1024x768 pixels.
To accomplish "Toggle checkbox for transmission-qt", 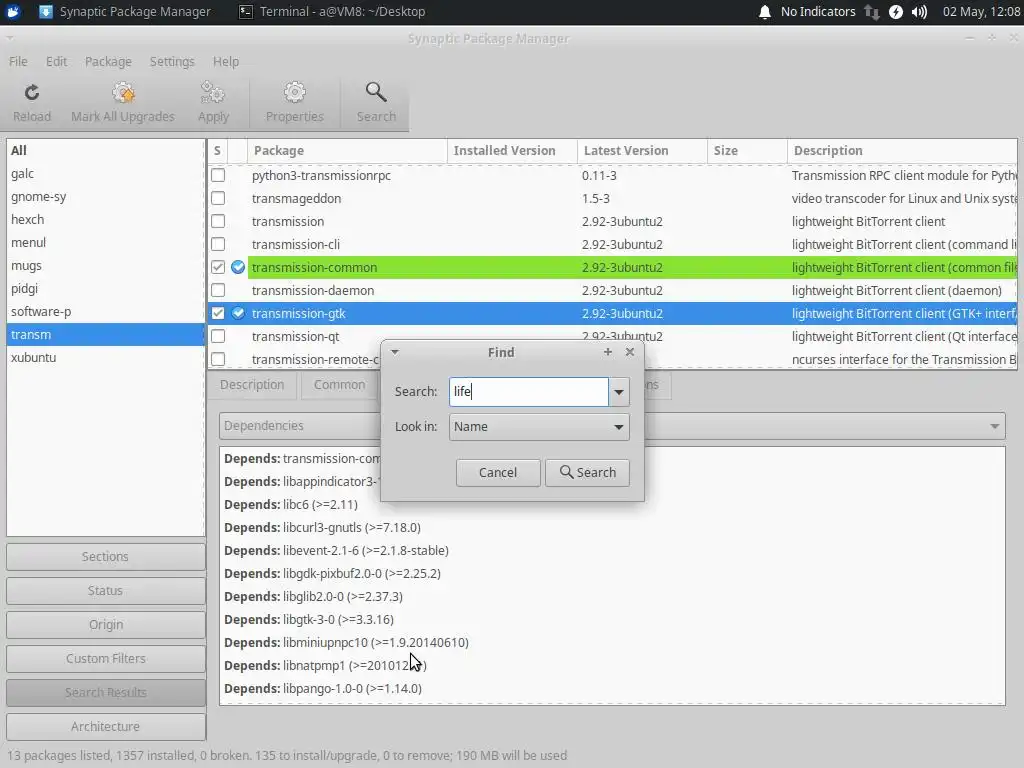I will [218, 336].
